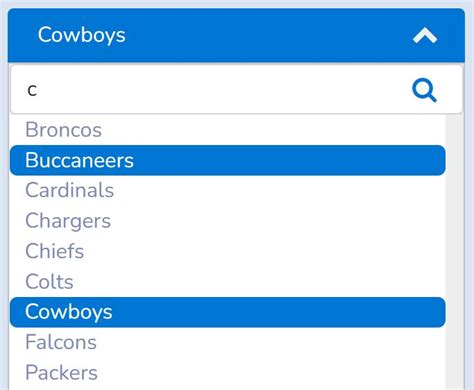The height and width of the screenshot is (390, 474).
Task: Toggle the highlighted Cowboys list option
Action: (228, 312)
